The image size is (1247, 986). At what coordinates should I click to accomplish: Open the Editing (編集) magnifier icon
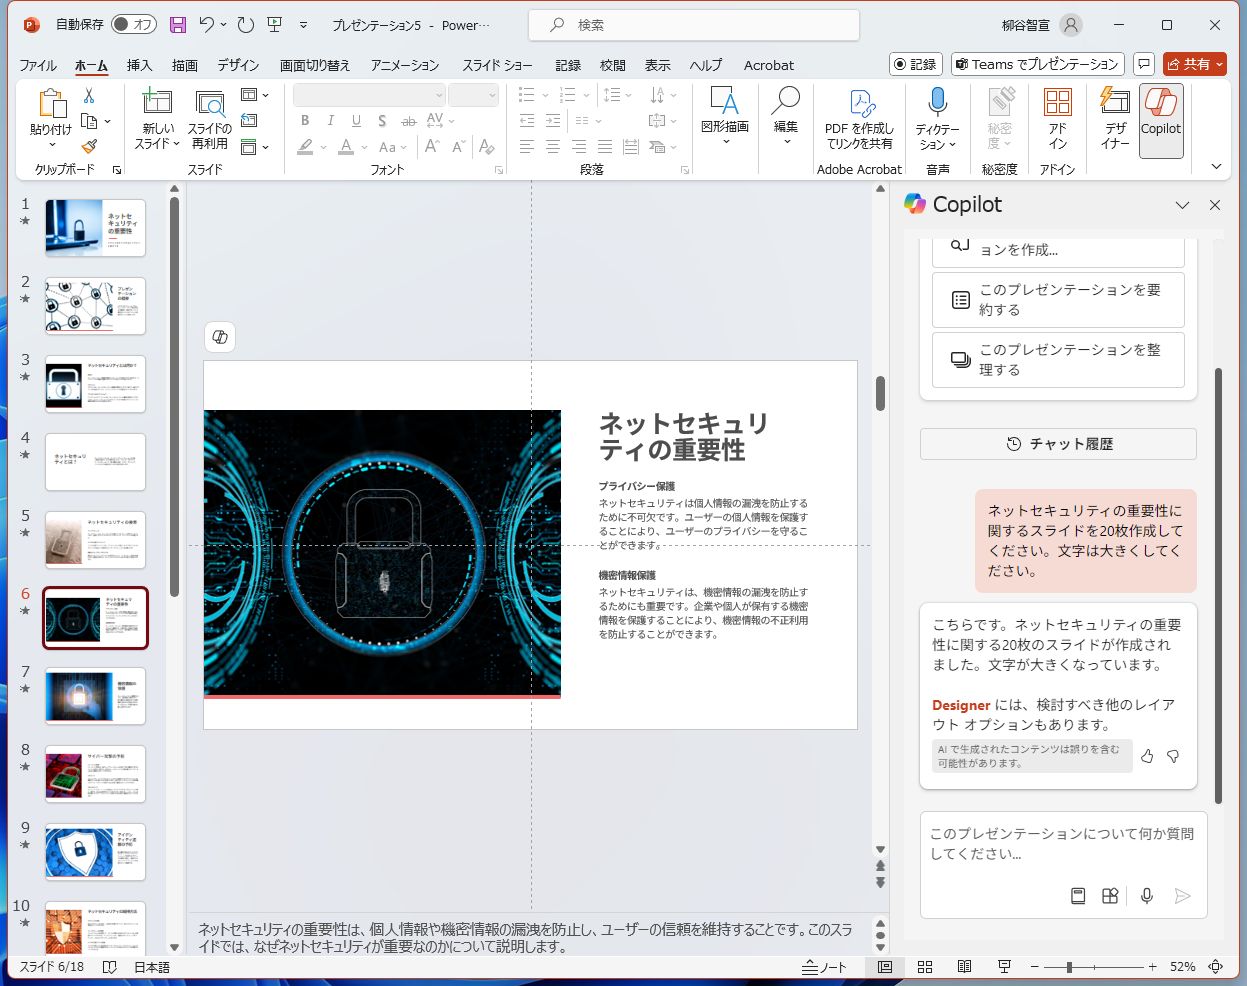[x=786, y=101]
